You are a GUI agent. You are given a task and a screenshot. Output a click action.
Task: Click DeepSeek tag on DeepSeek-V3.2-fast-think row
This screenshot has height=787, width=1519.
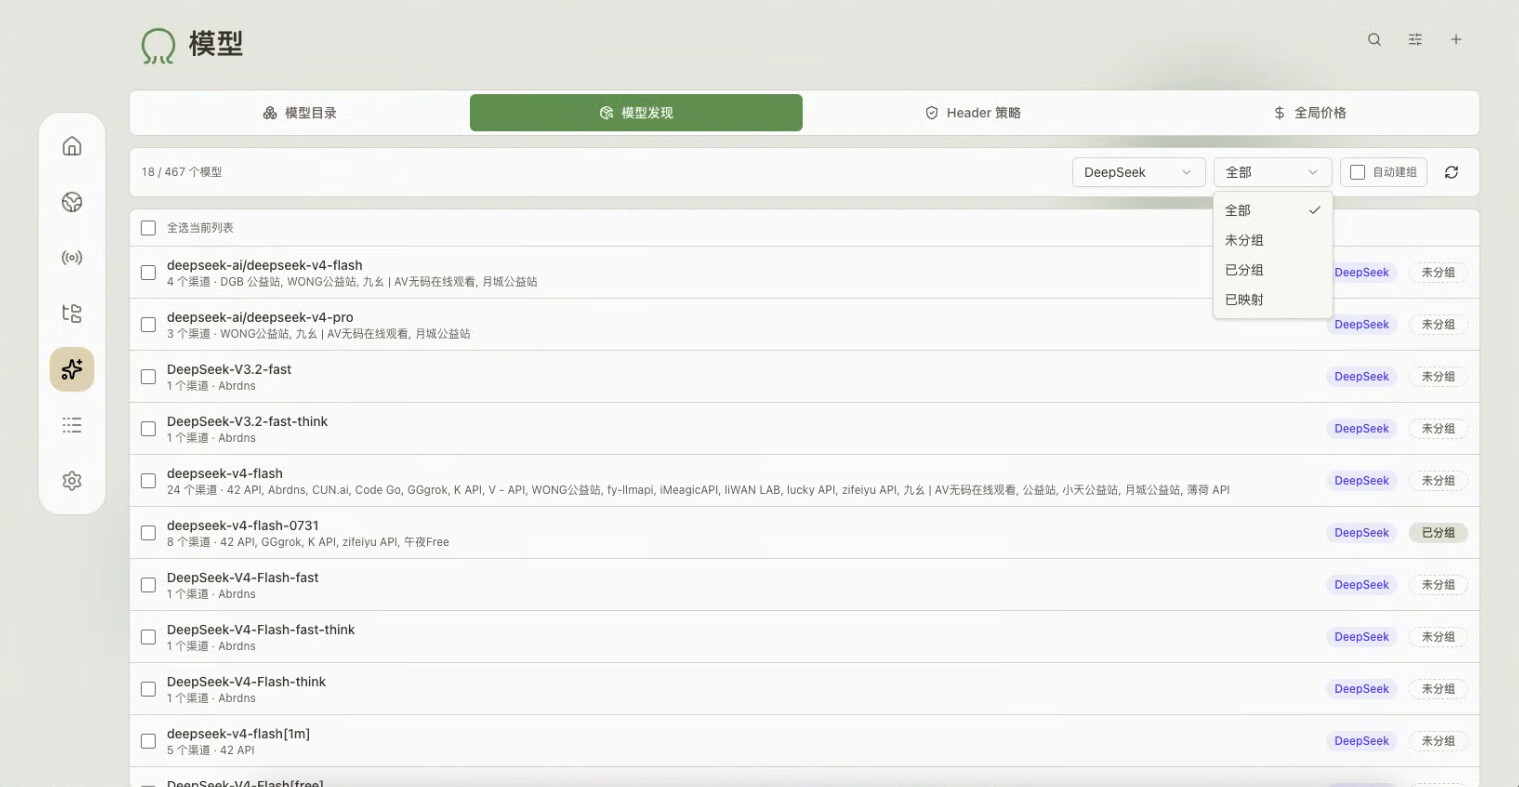1361,429
